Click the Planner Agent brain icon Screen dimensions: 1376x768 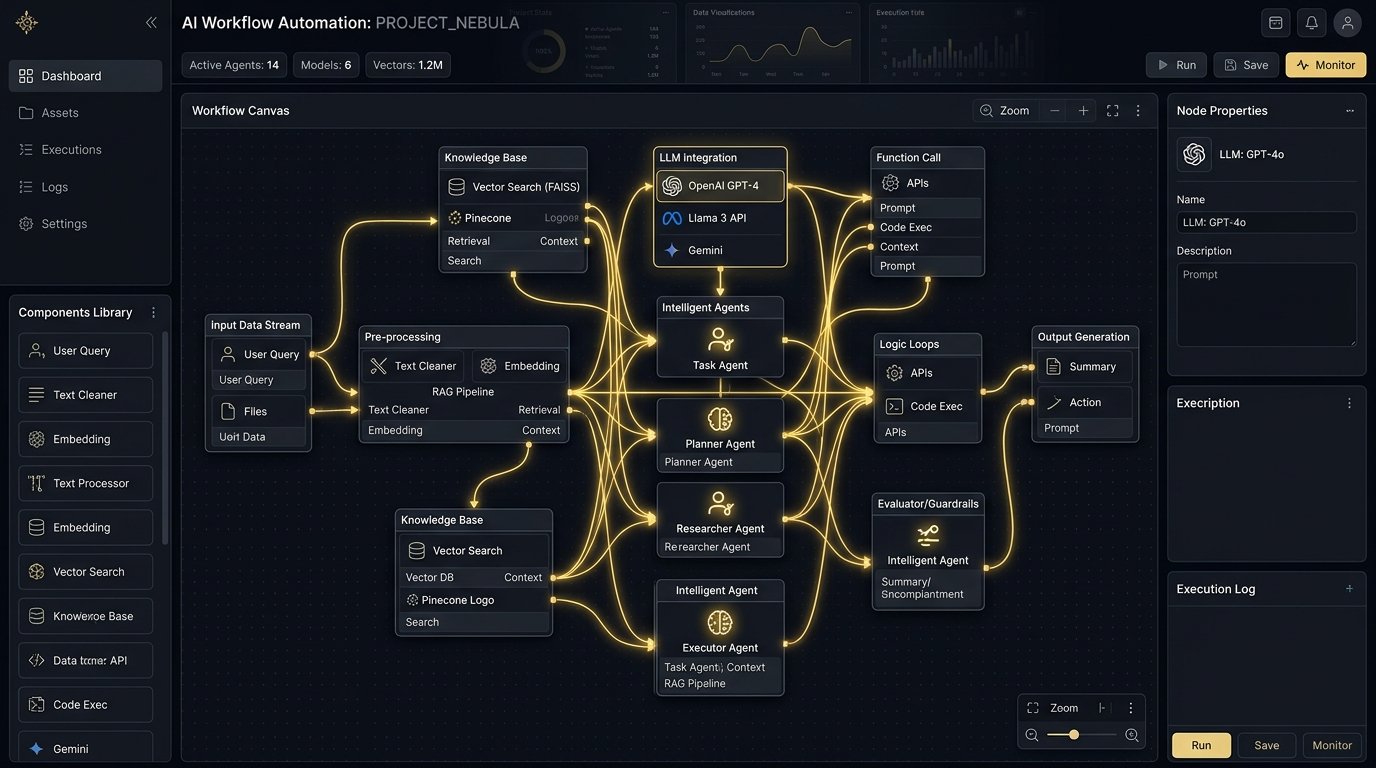(720, 418)
